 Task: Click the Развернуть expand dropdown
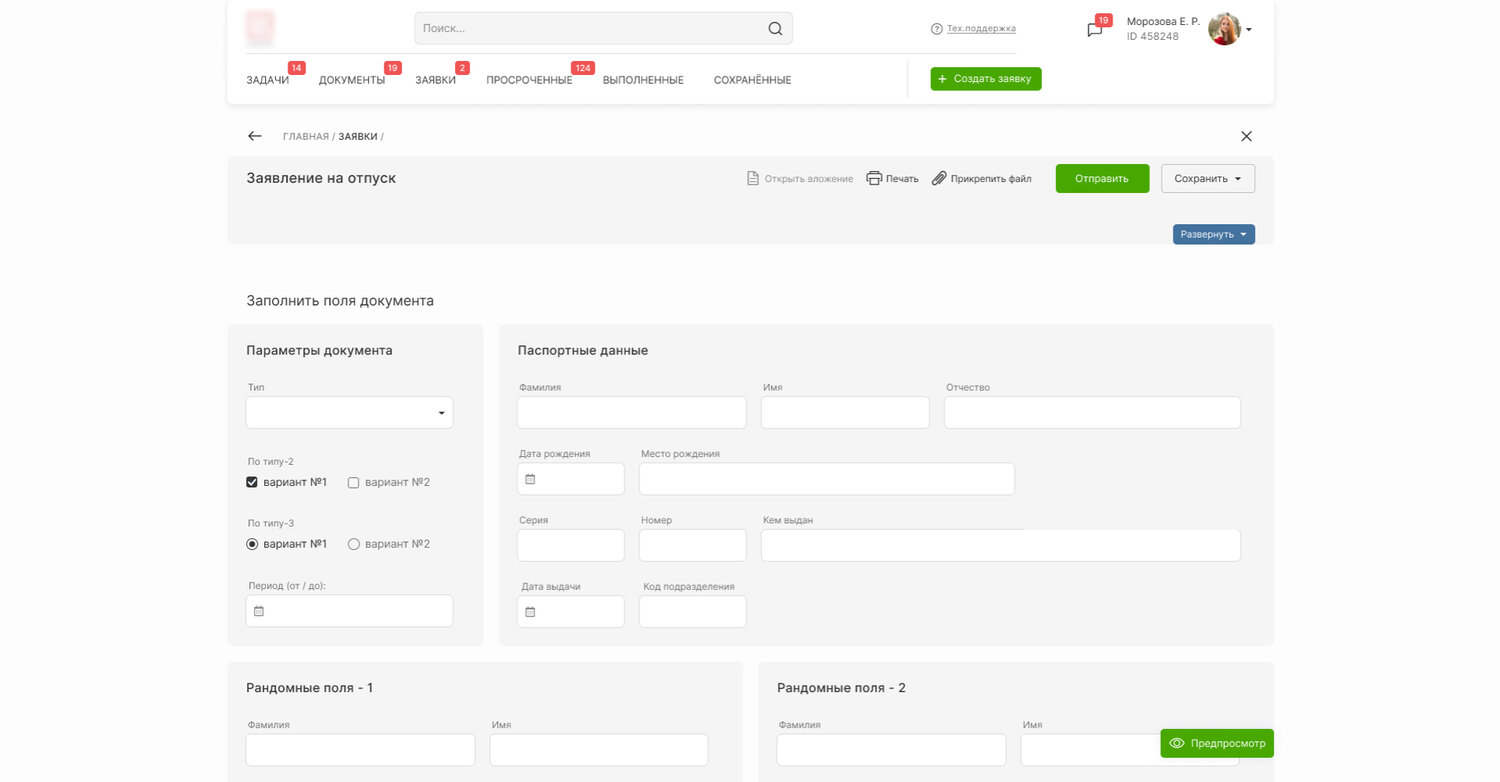pos(1214,234)
